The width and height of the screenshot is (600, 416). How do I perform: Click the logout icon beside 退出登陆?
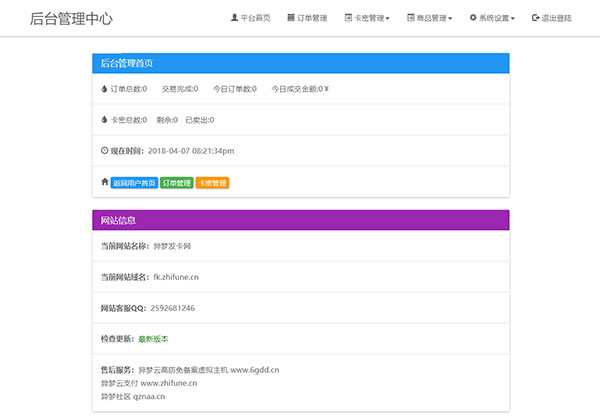(x=536, y=18)
